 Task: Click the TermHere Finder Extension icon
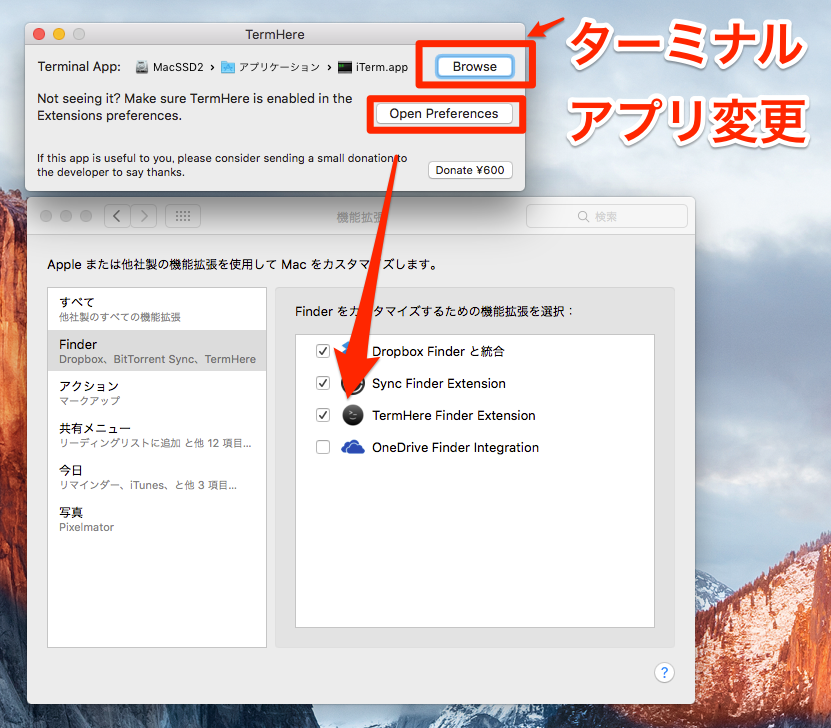coord(352,415)
